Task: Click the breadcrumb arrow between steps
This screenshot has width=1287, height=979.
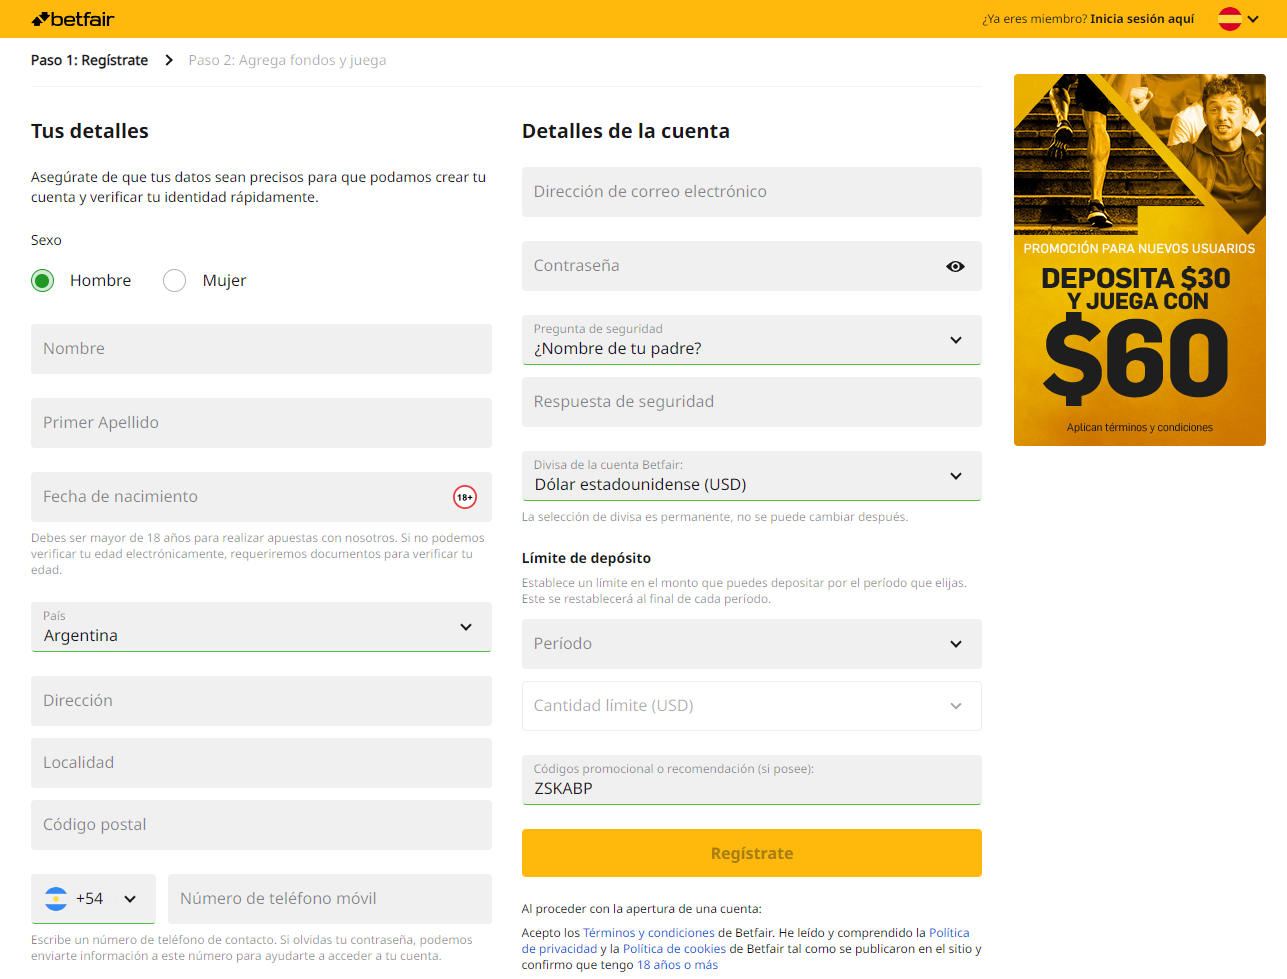Action: pyautogui.click(x=169, y=60)
